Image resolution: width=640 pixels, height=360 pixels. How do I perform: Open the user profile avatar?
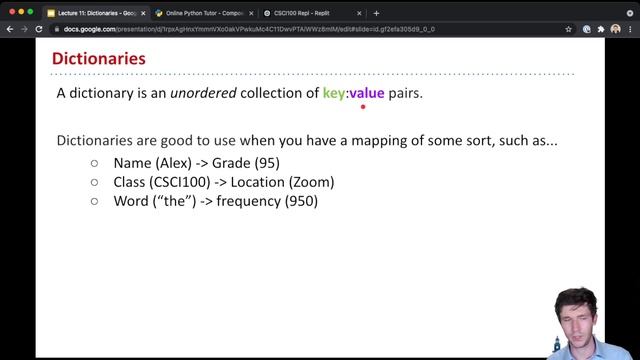pyautogui.click(x=616, y=29)
